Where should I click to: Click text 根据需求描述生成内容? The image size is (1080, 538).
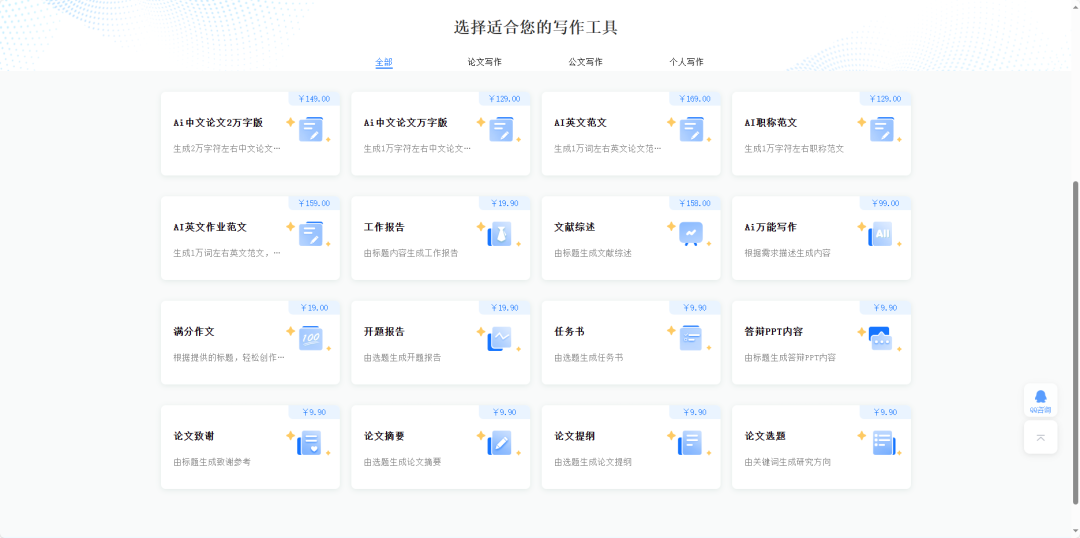[x=787, y=254]
